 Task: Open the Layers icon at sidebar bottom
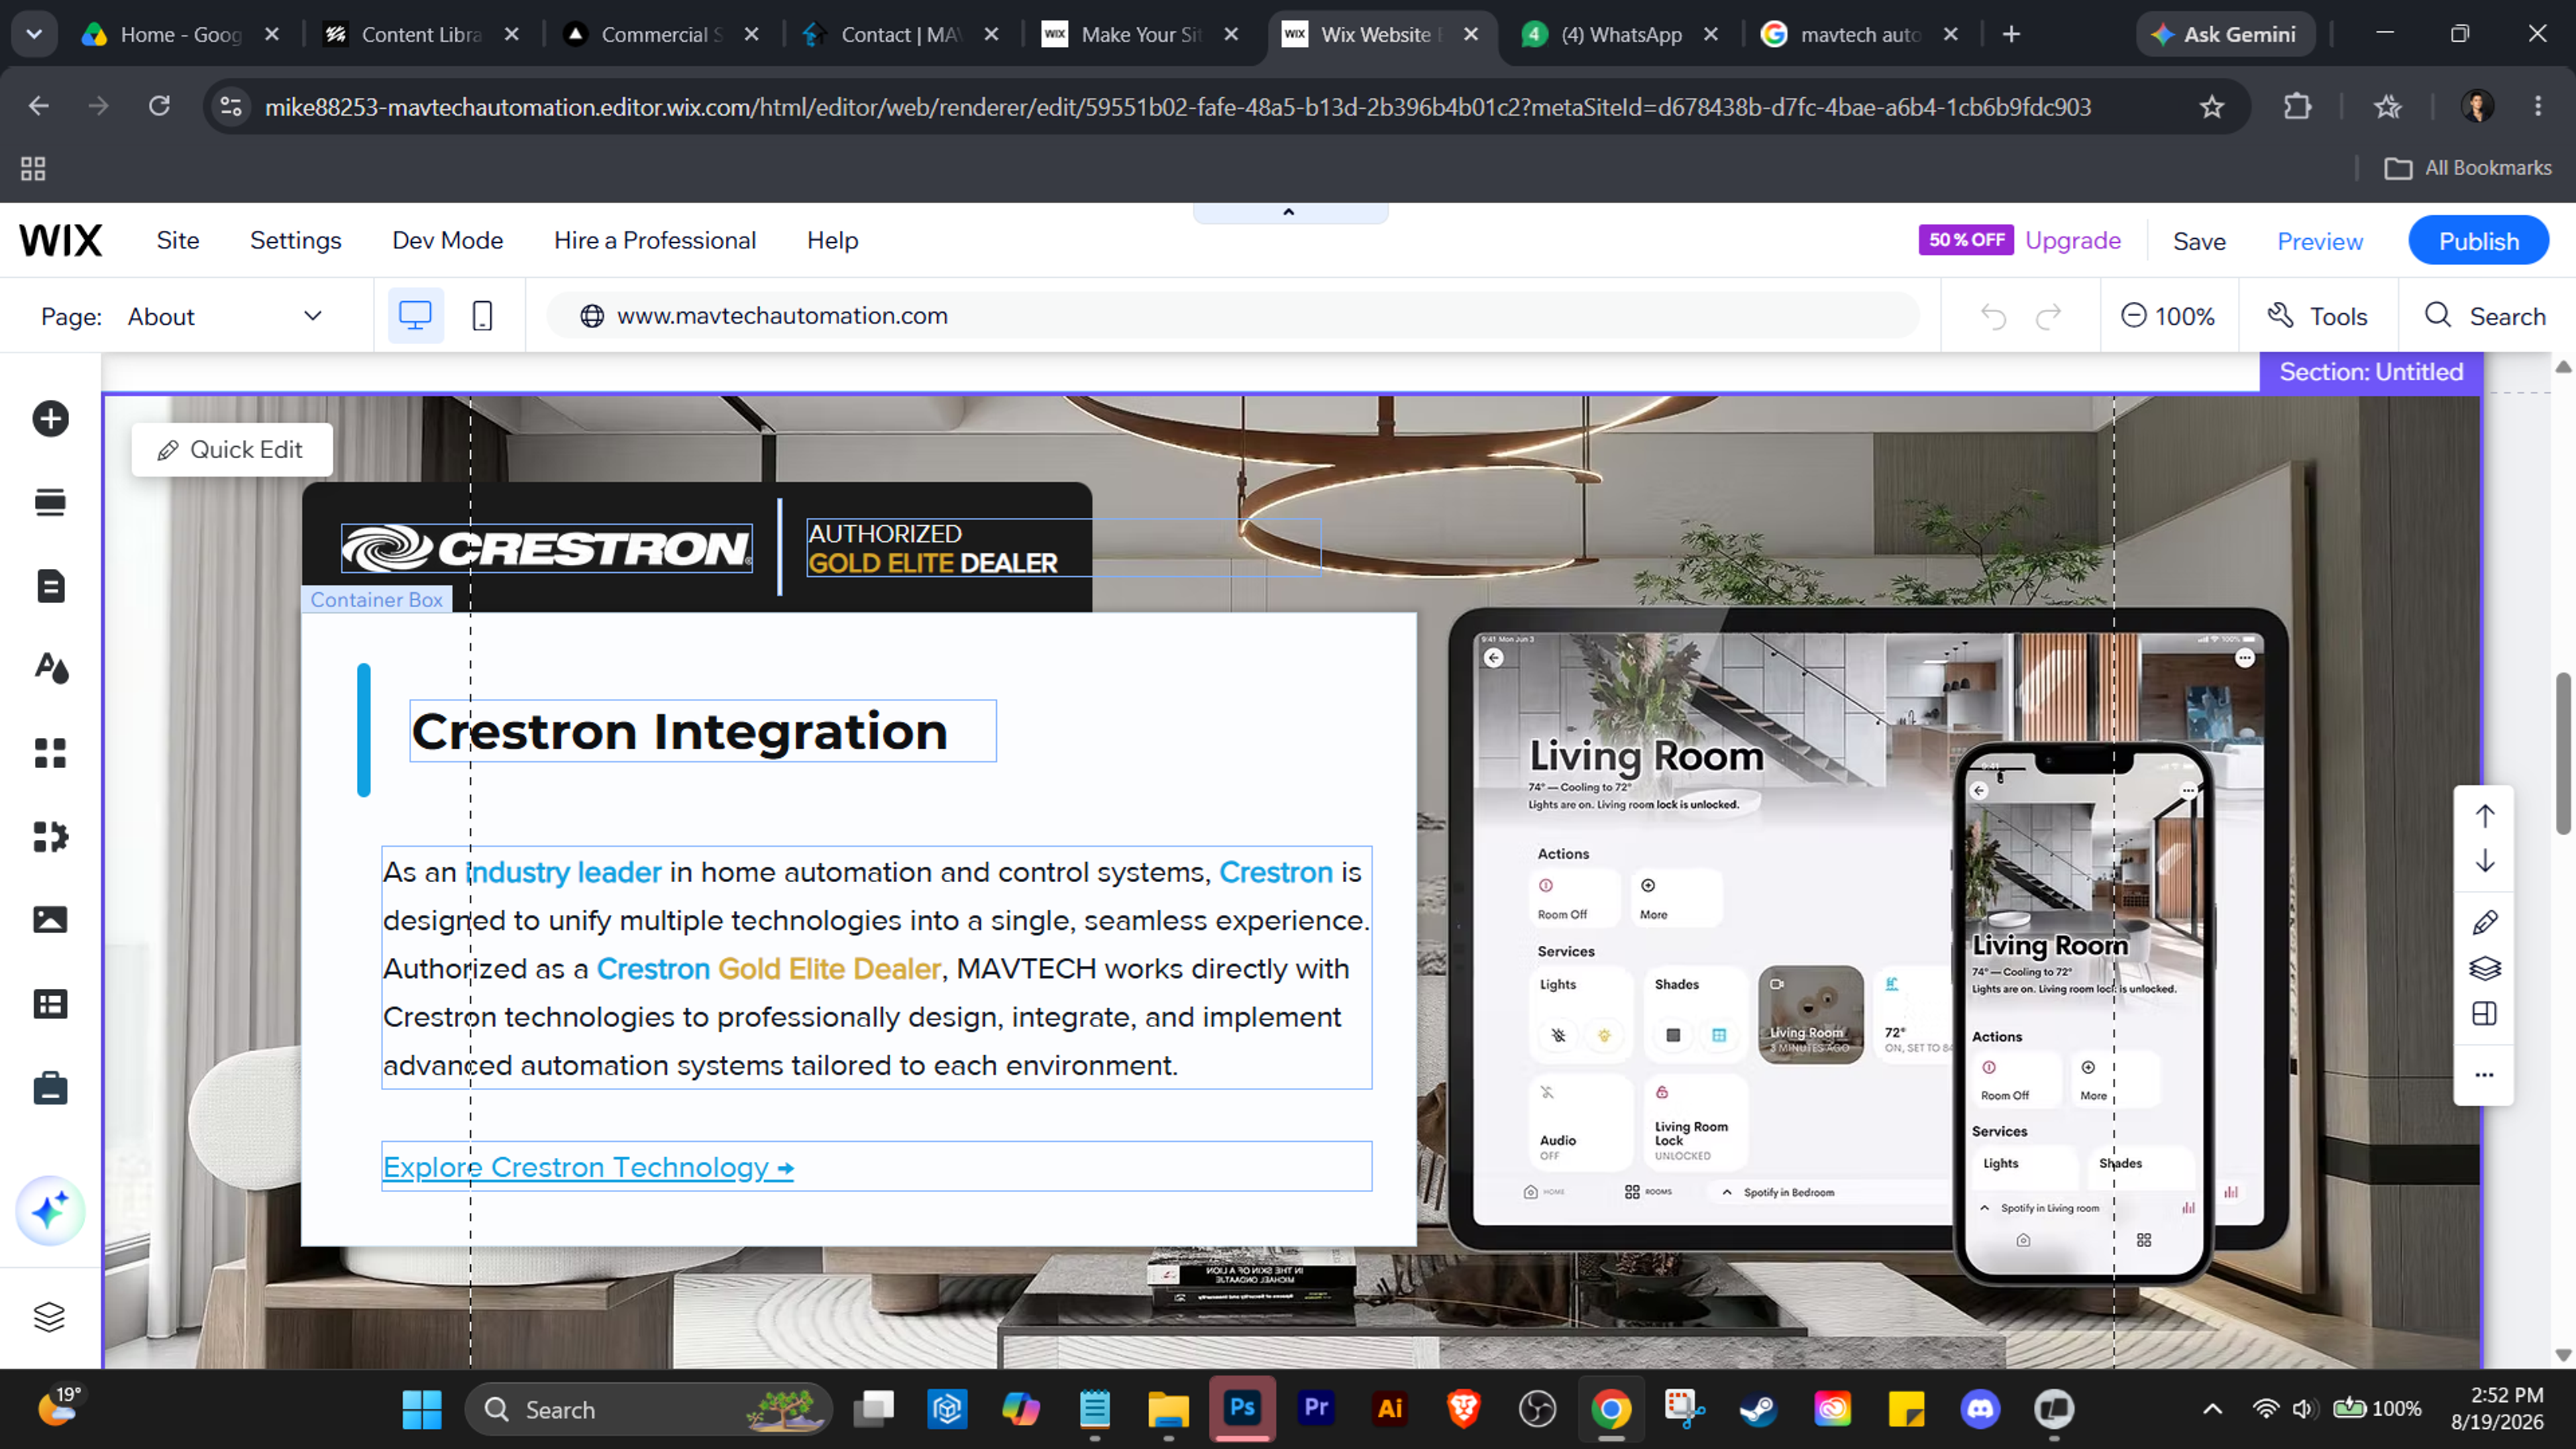click(x=50, y=1317)
